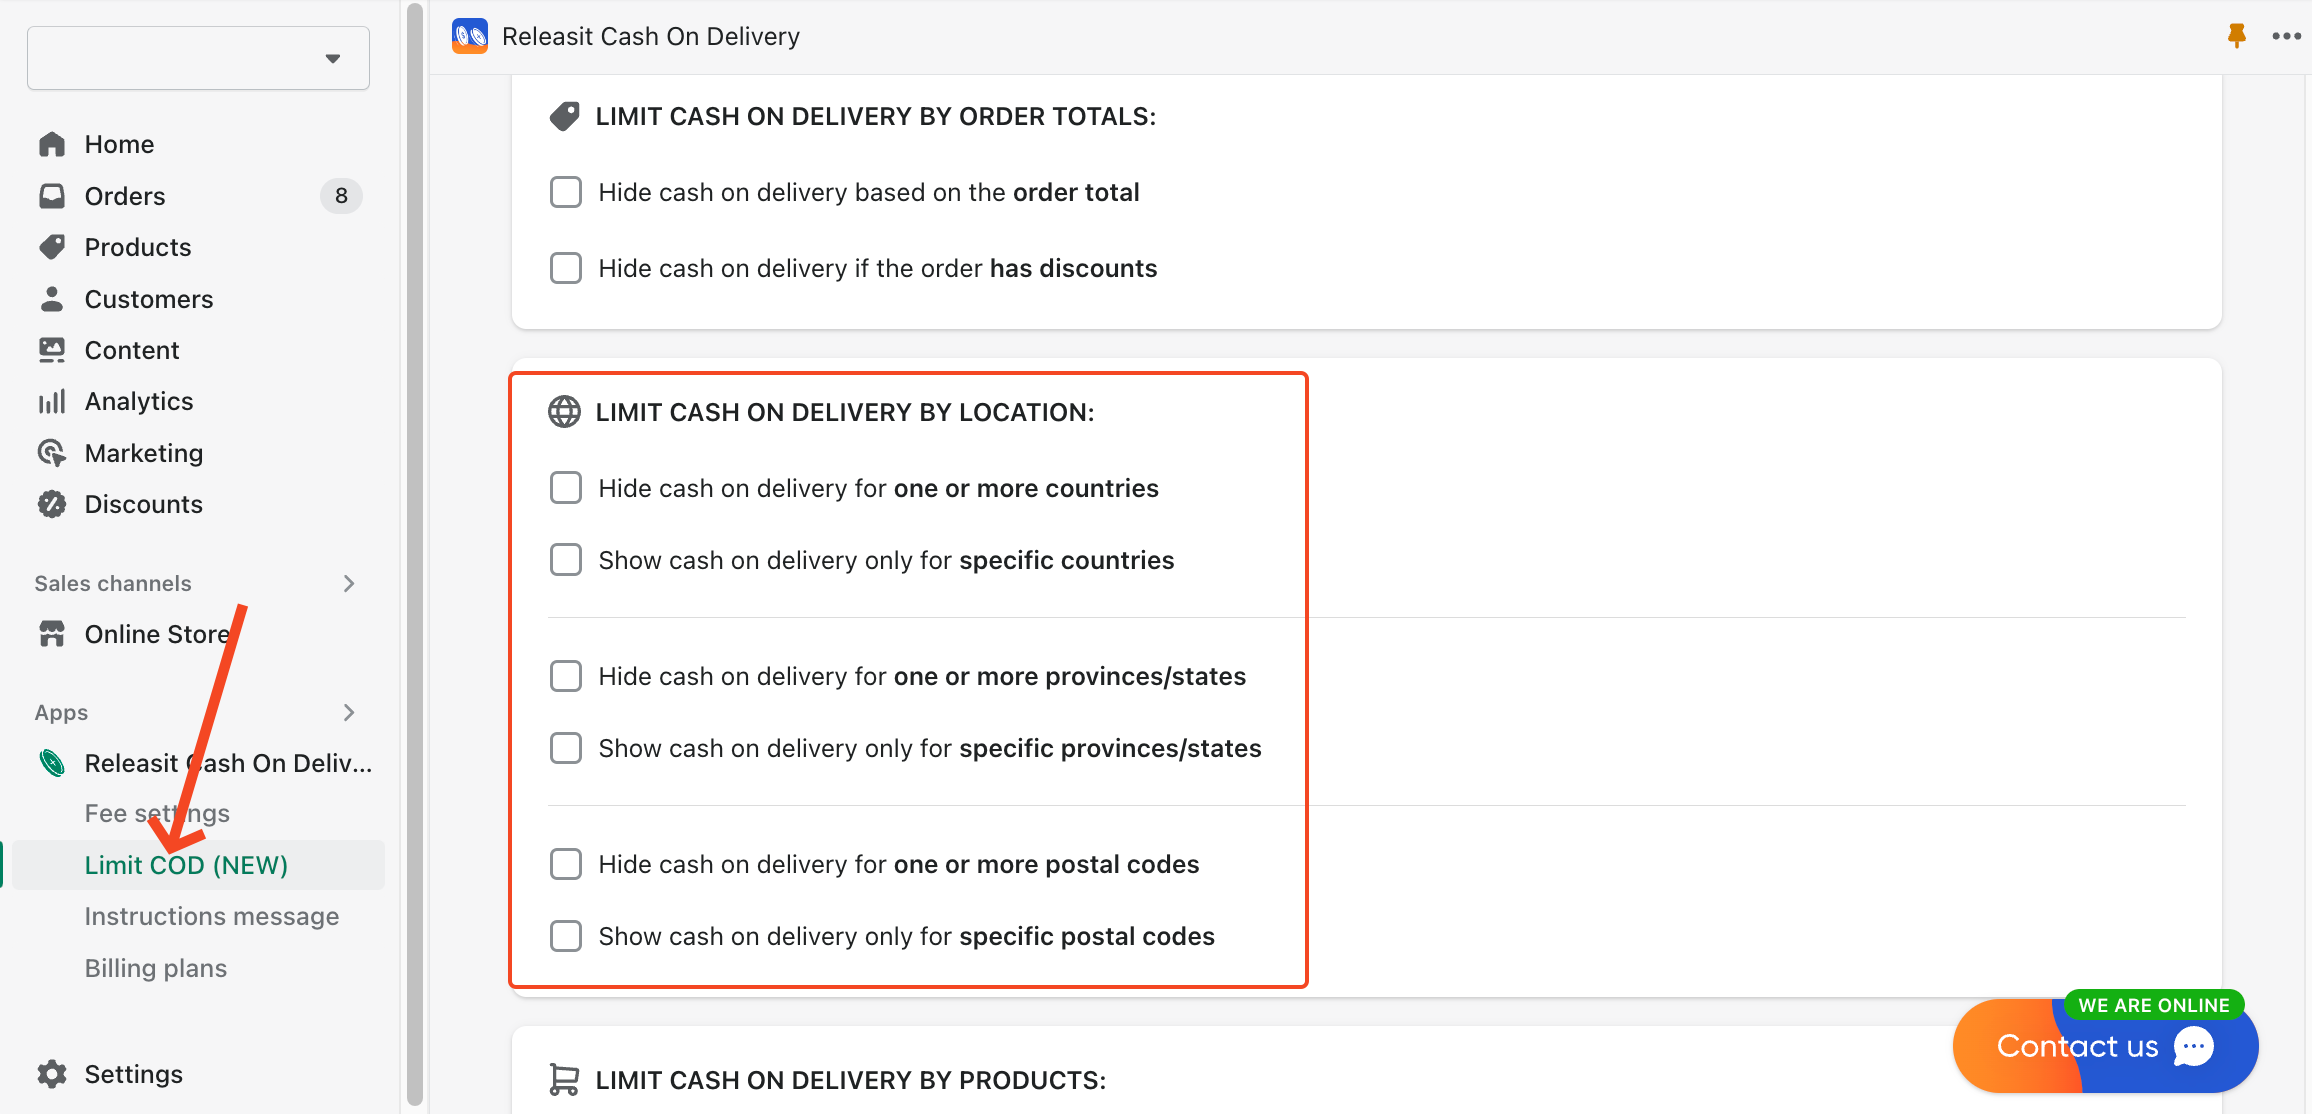This screenshot has width=2312, height=1114.
Task: Check show COD only for specific postal codes
Action: click(x=566, y=936)
